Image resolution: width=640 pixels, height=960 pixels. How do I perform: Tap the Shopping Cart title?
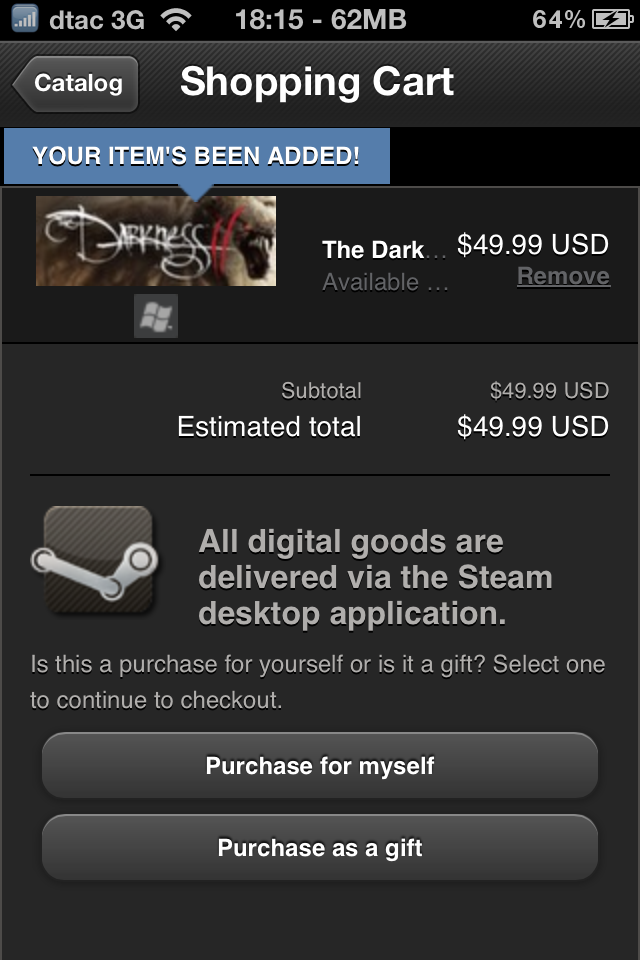pyautogui.click(x=317, y=82)
